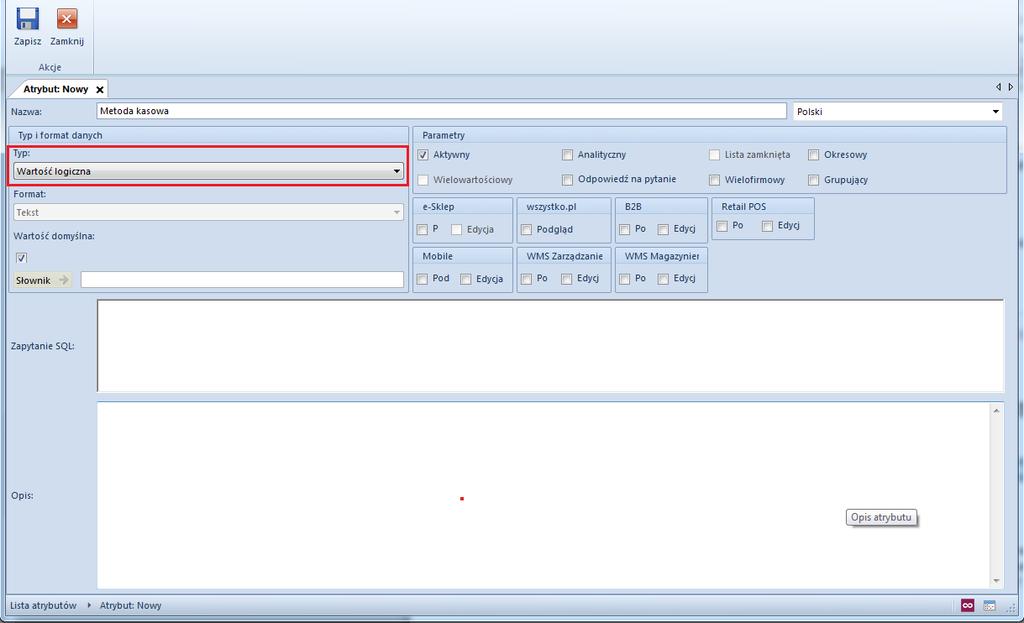Check wszystko.pl Podgląd checkbox
This screenshot has width=1024, height=623.
coord(526,229)
